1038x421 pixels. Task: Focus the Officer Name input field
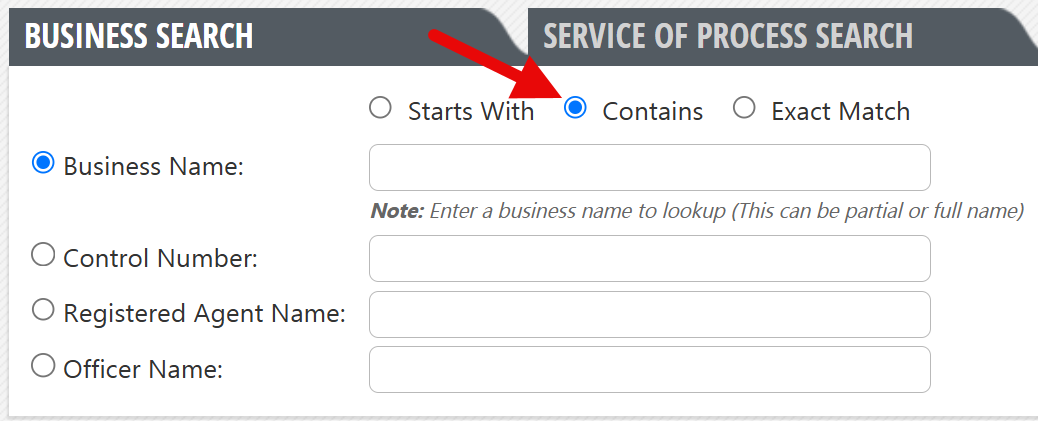(649, 369)
